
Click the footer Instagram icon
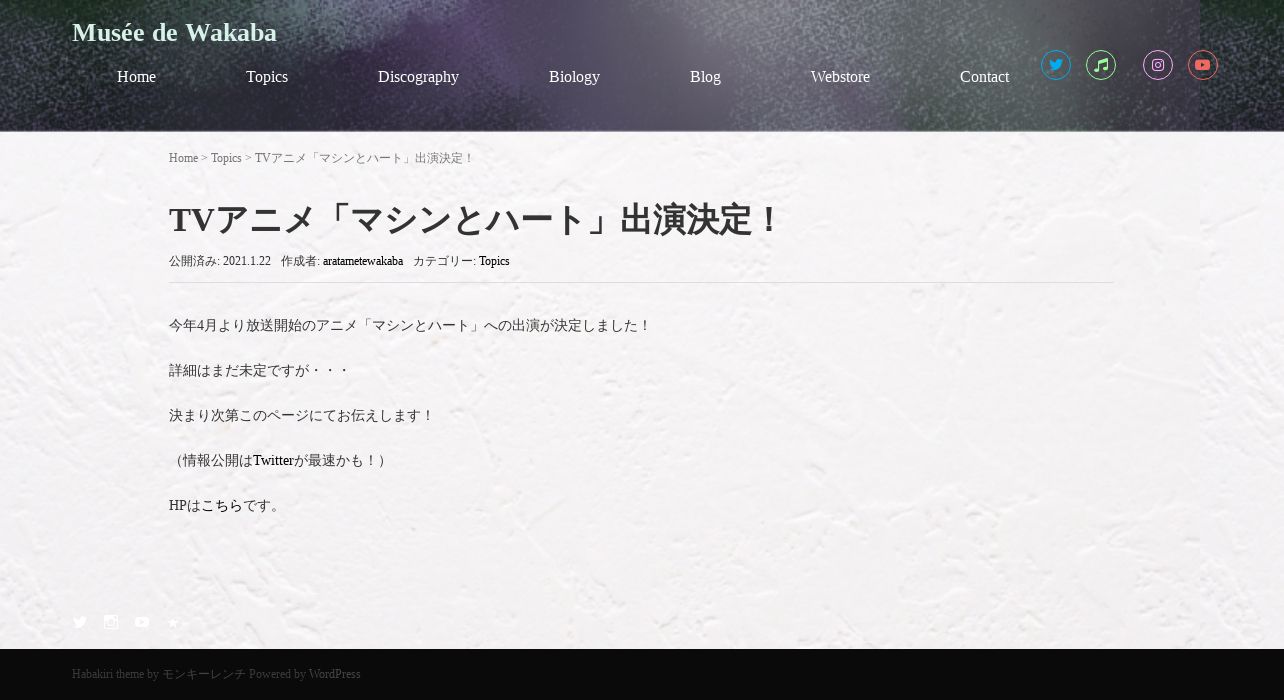tap(111, 622)
